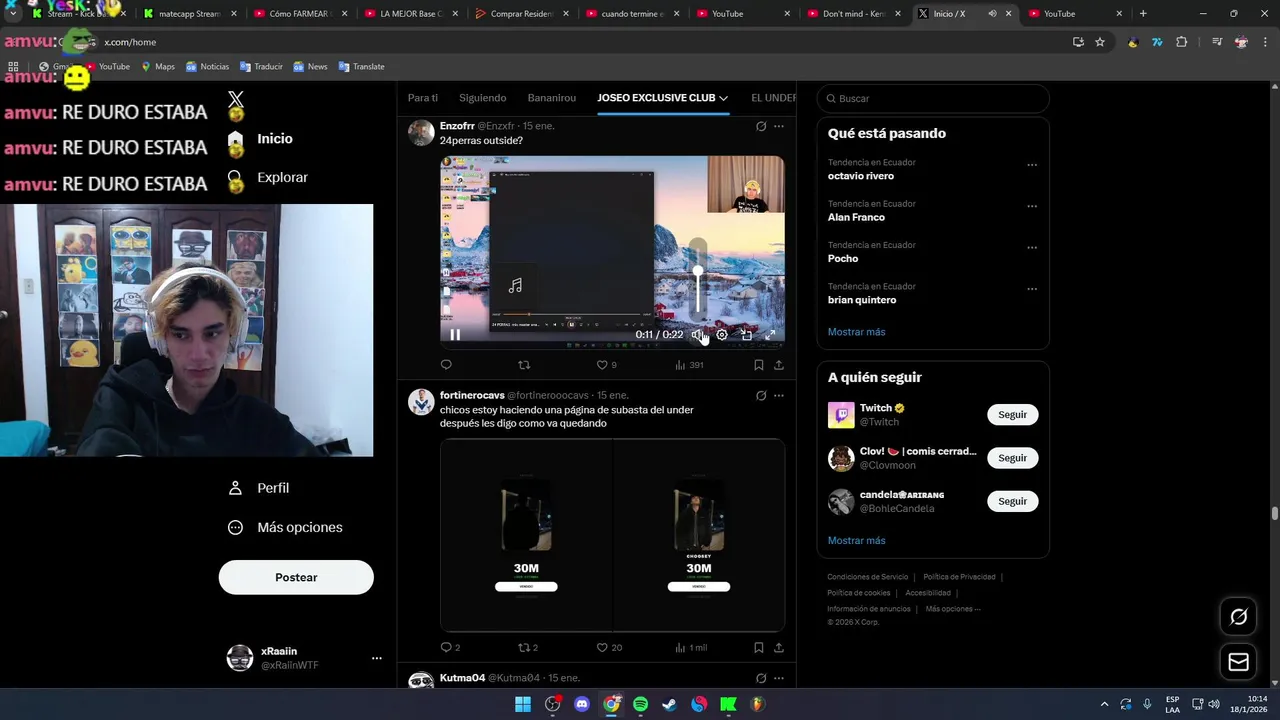The height and width of the screenshot is (720, 1280).
Task: Share Enzofrr's post
Action: coord(779,365)
